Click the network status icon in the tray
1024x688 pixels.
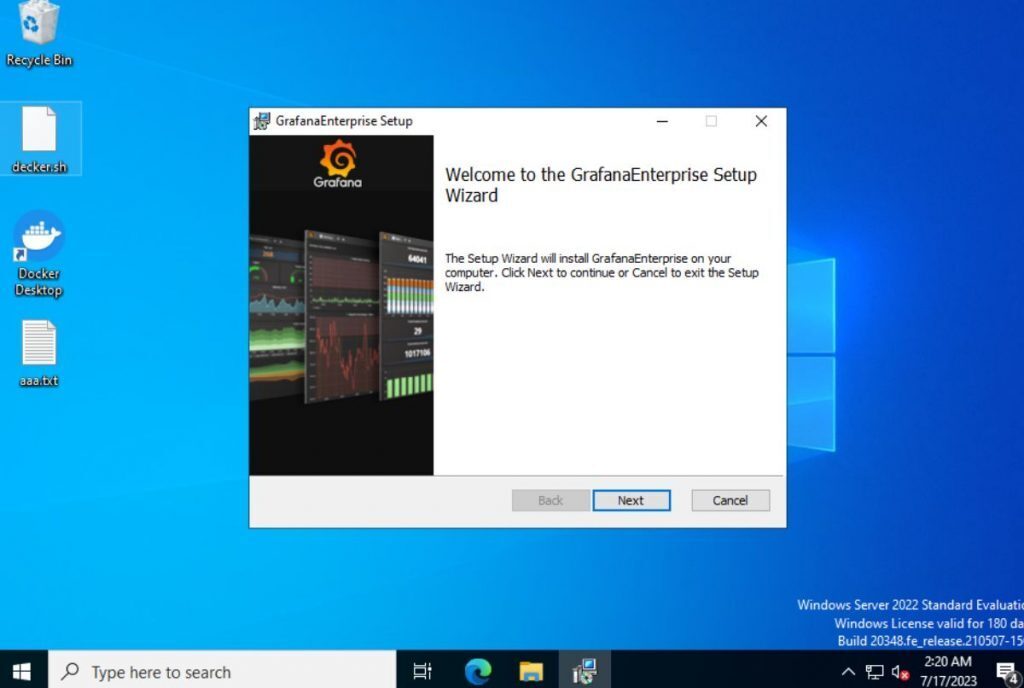click(874, 670)
